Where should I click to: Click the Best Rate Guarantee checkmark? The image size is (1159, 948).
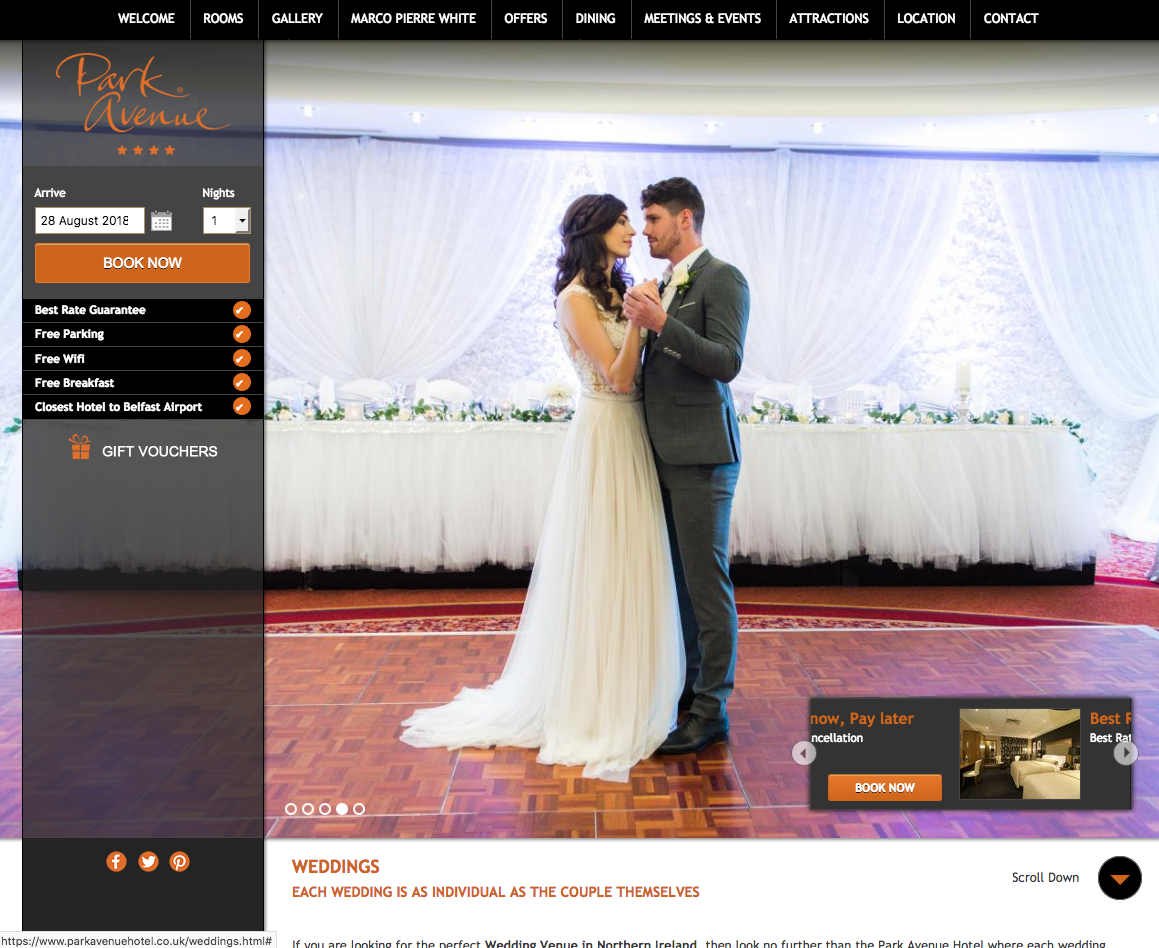coord(241,310)
